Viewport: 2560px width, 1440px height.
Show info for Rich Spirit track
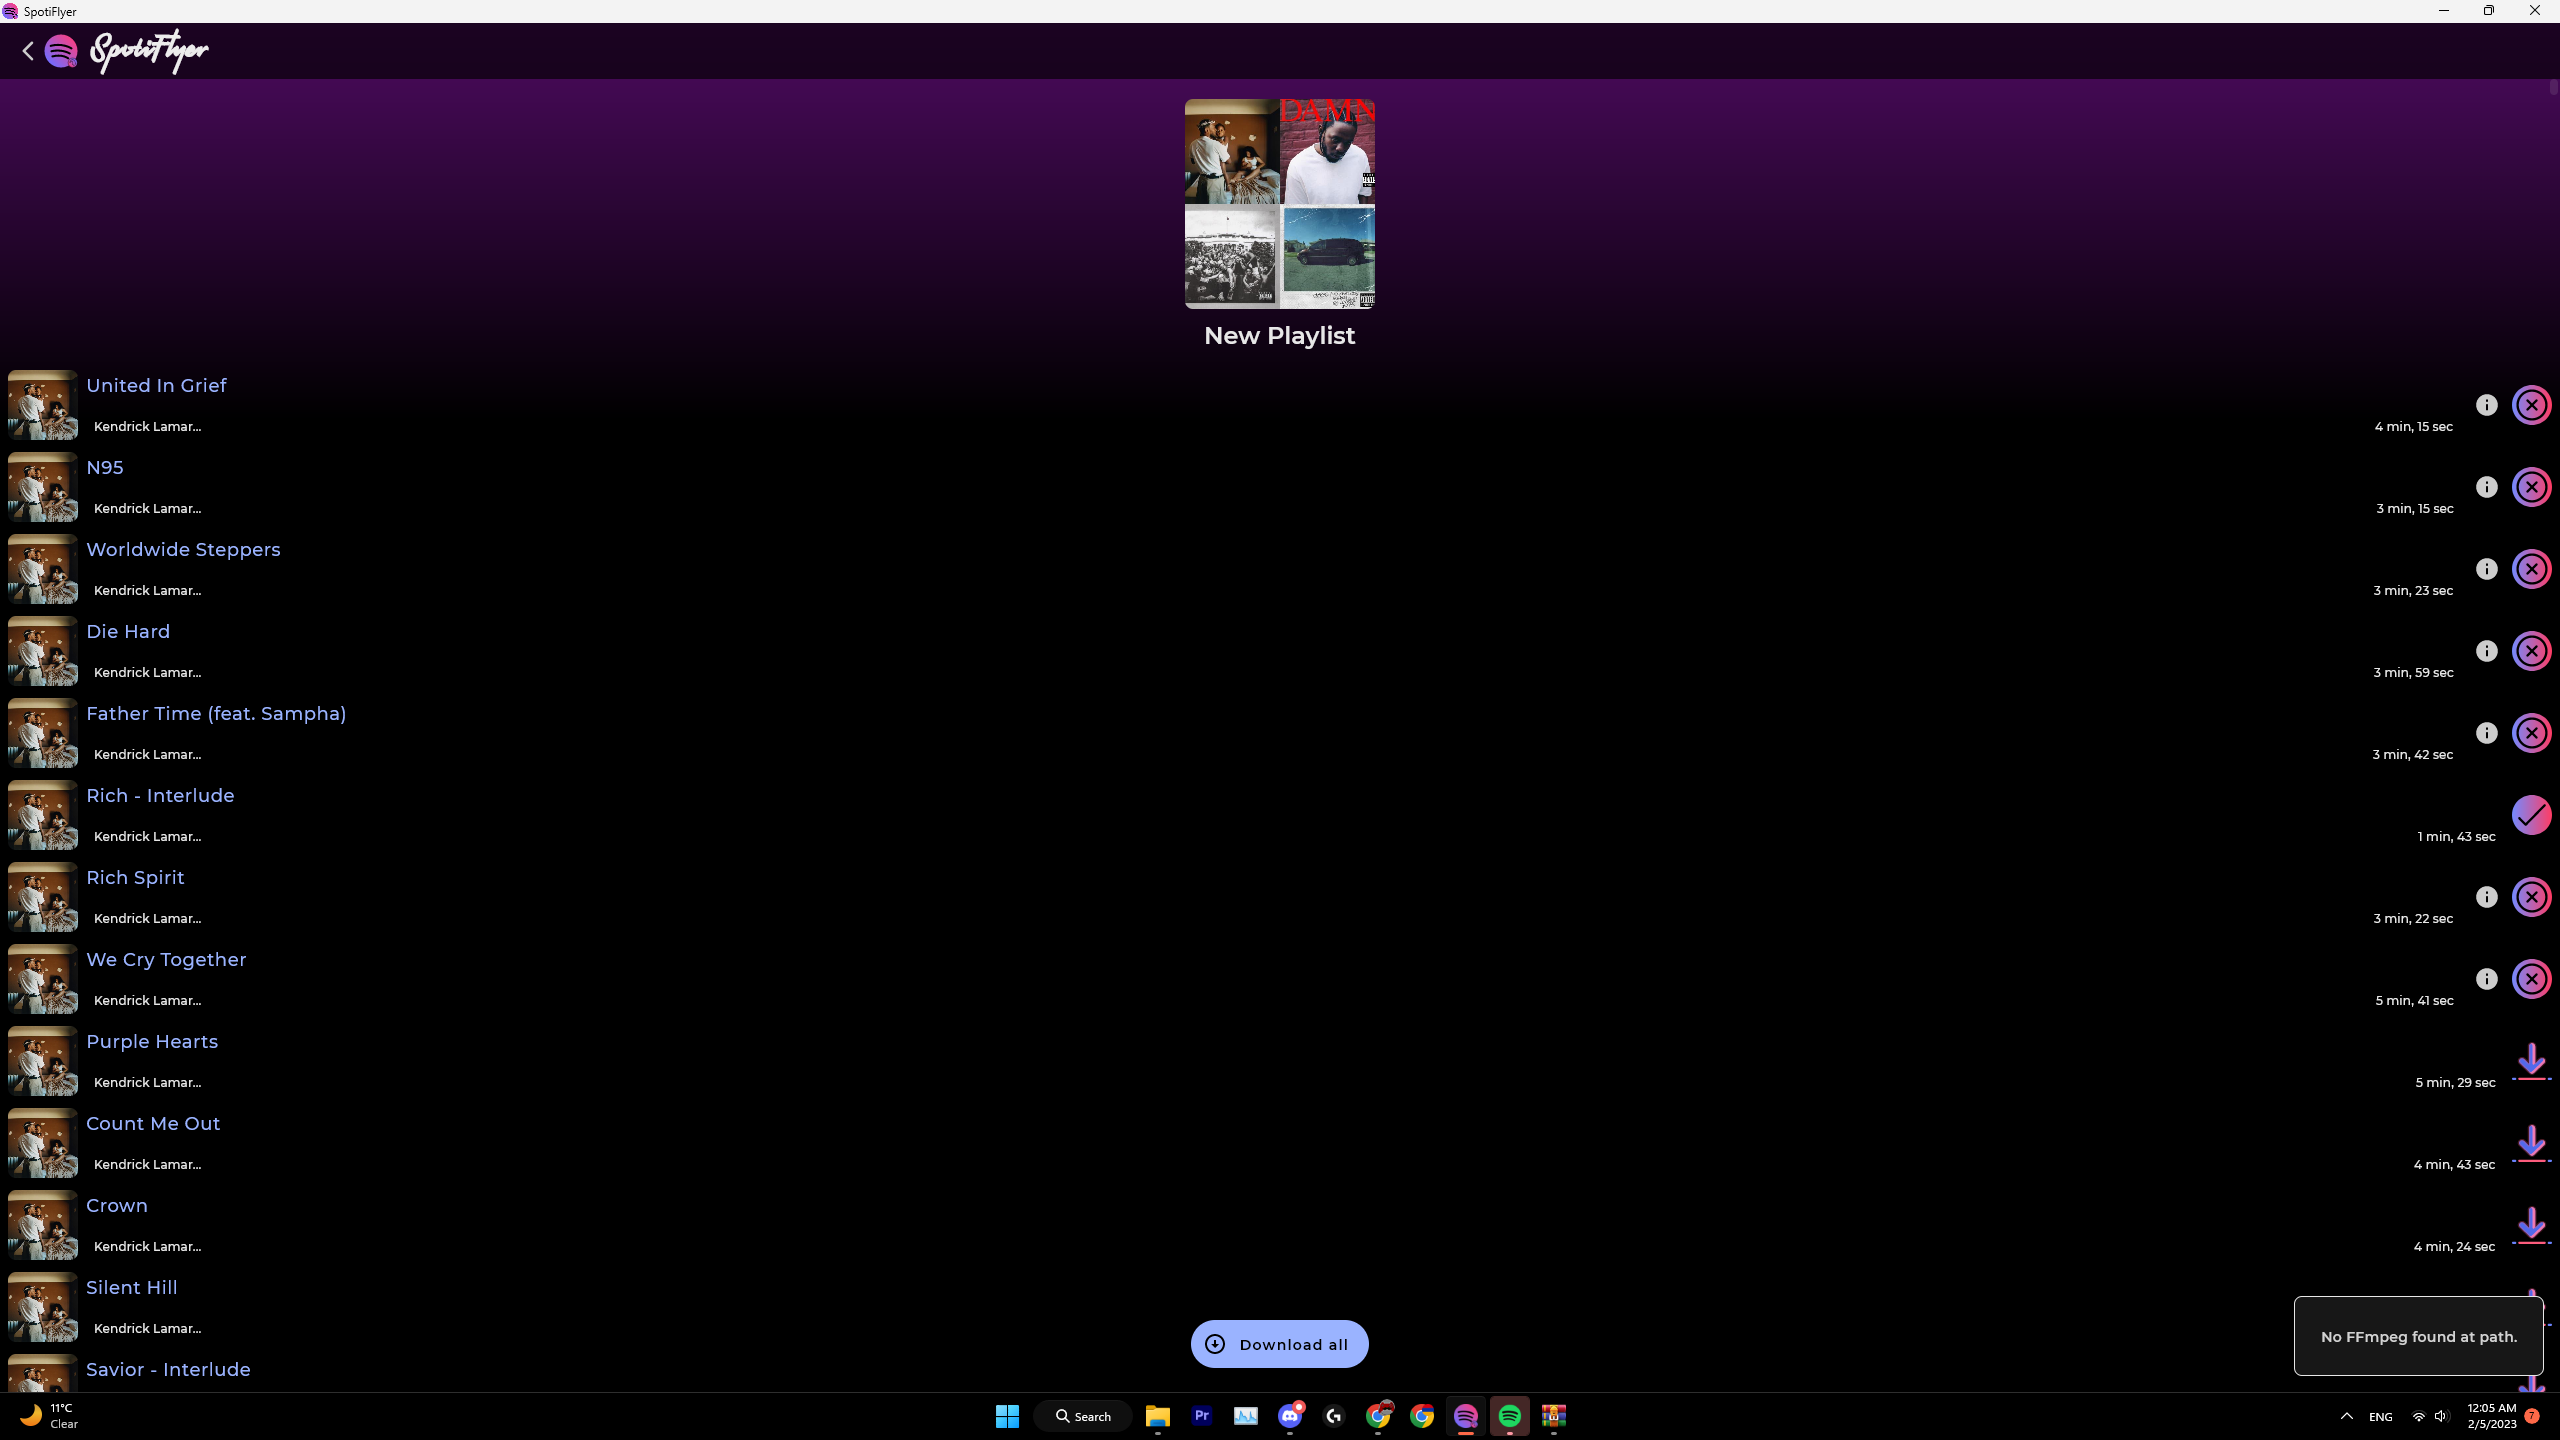pyautogui.click(x=2486, y=897)
